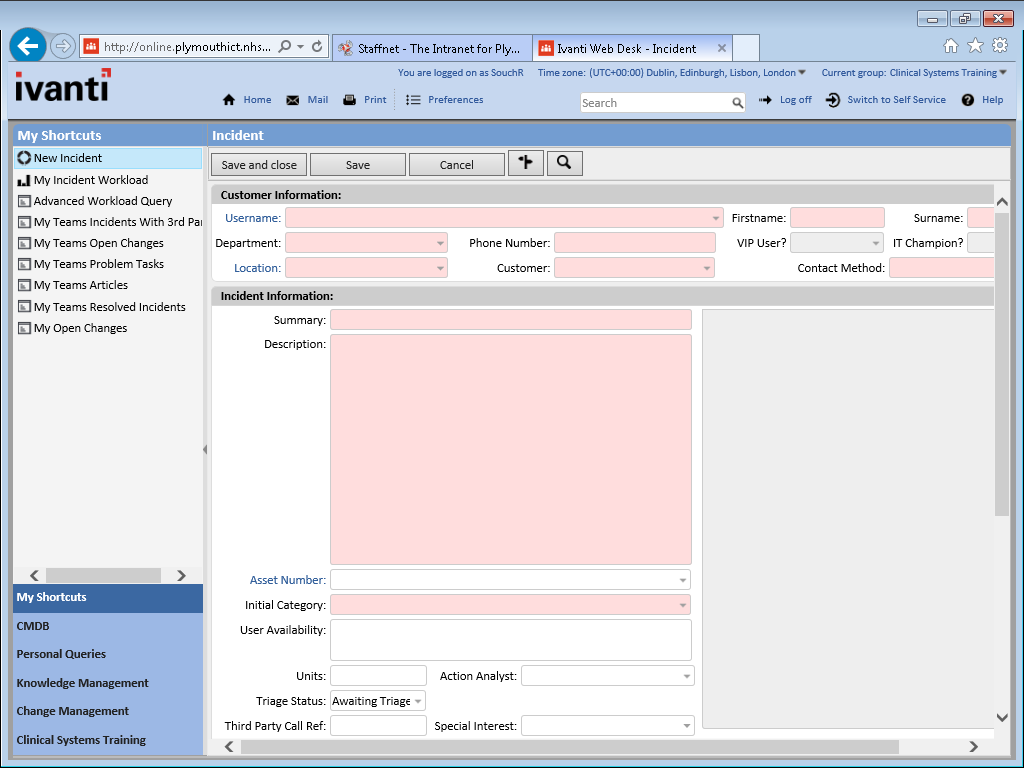
Task: Click the Units input field
Action: click(x=378, y=676)
